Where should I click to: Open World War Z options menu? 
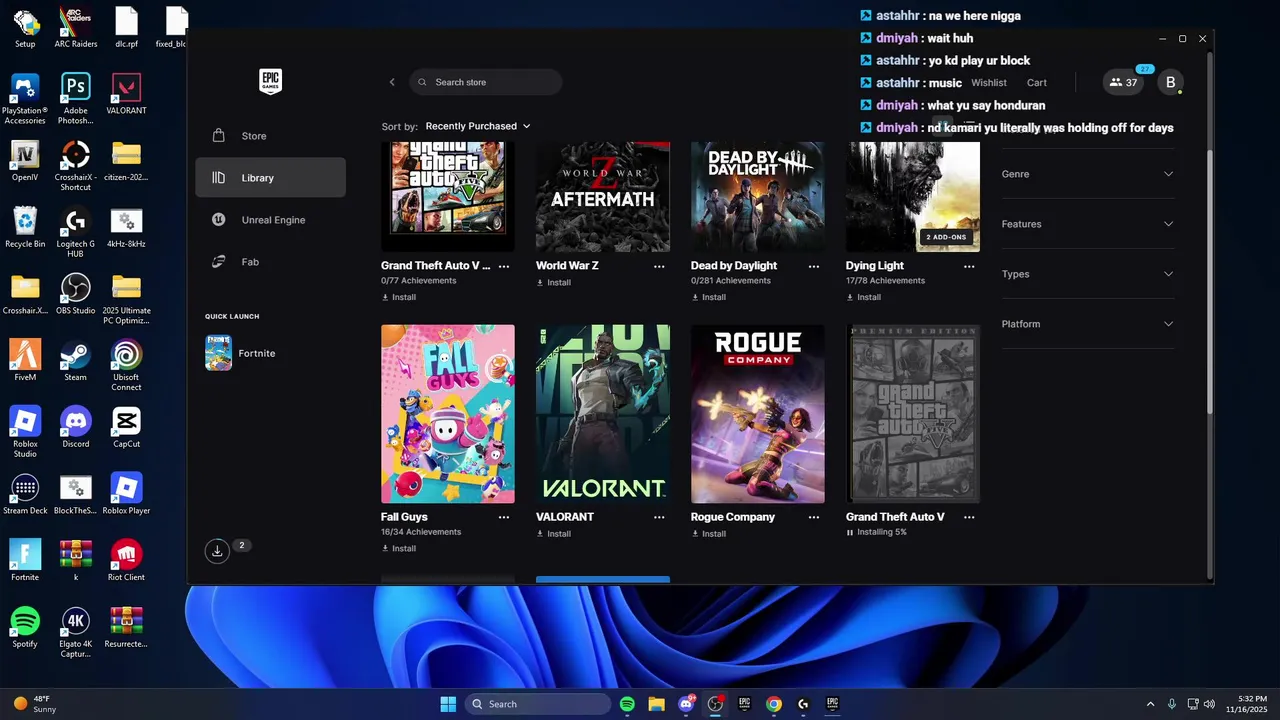pyautogui.click(x=659, y=267)
